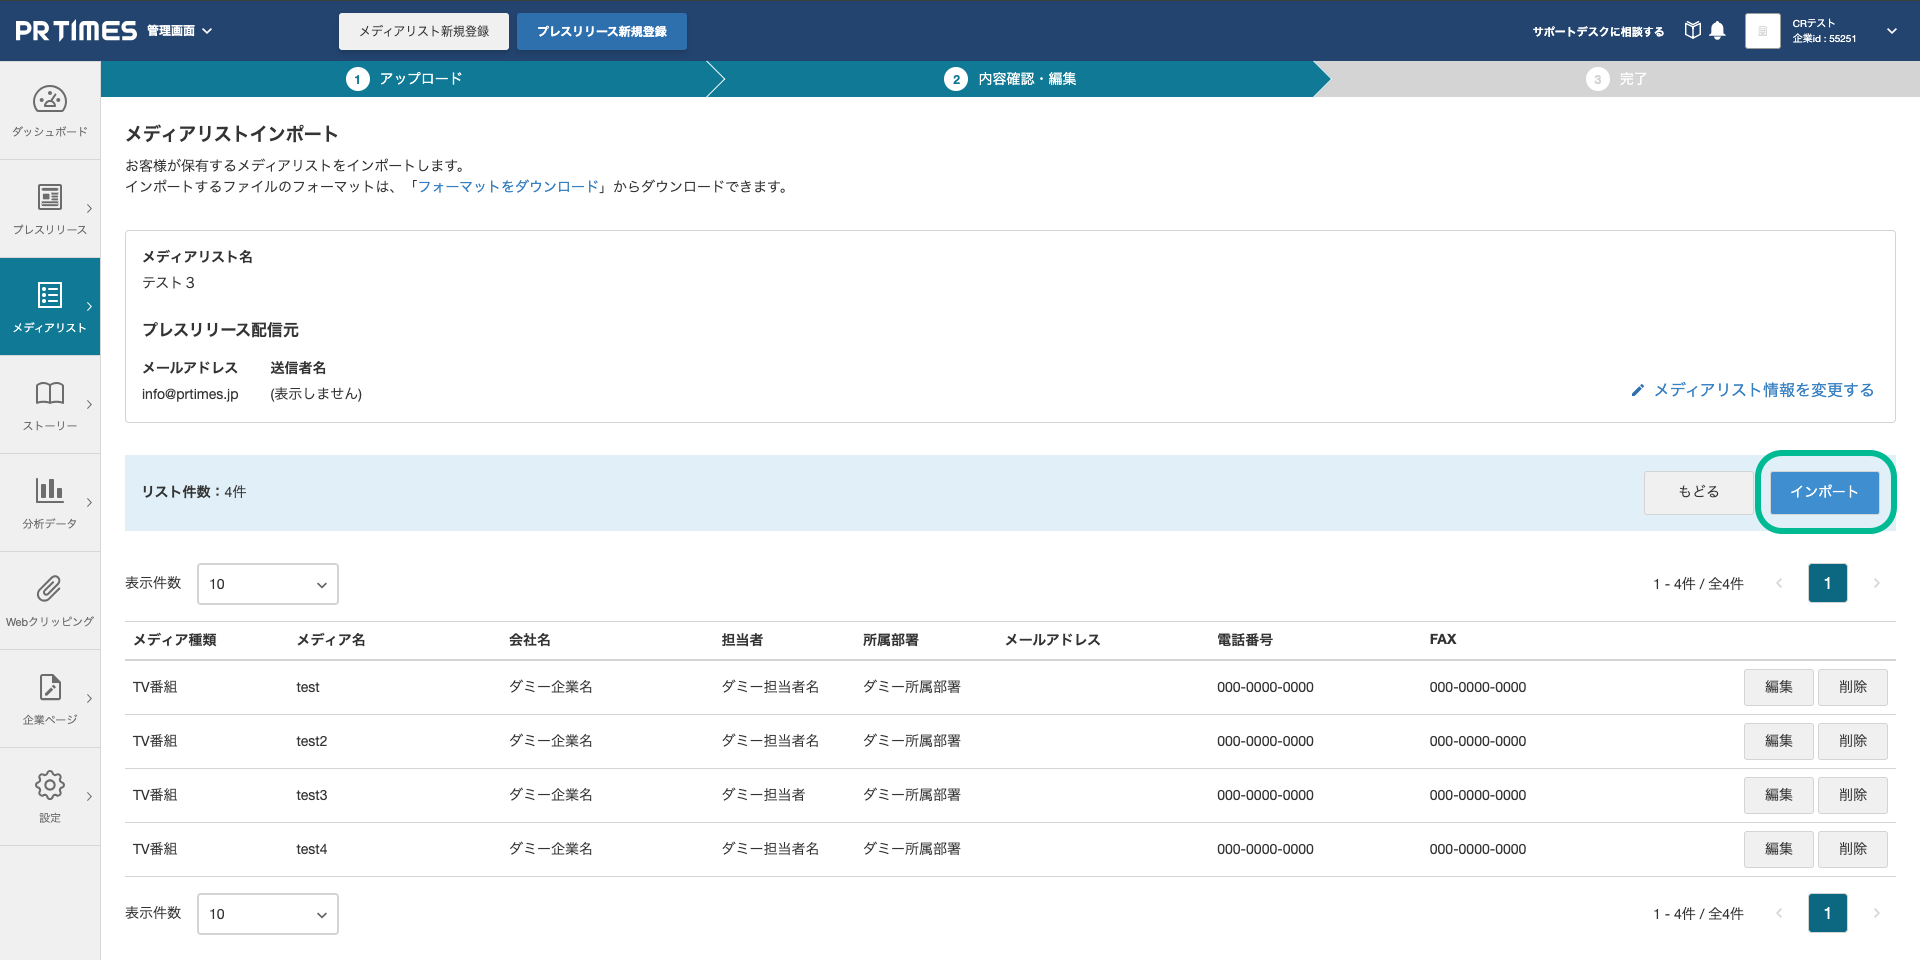Click プレスリリース新規登録 button
The width and height of the screenshot is (1920, 960).
602,31
